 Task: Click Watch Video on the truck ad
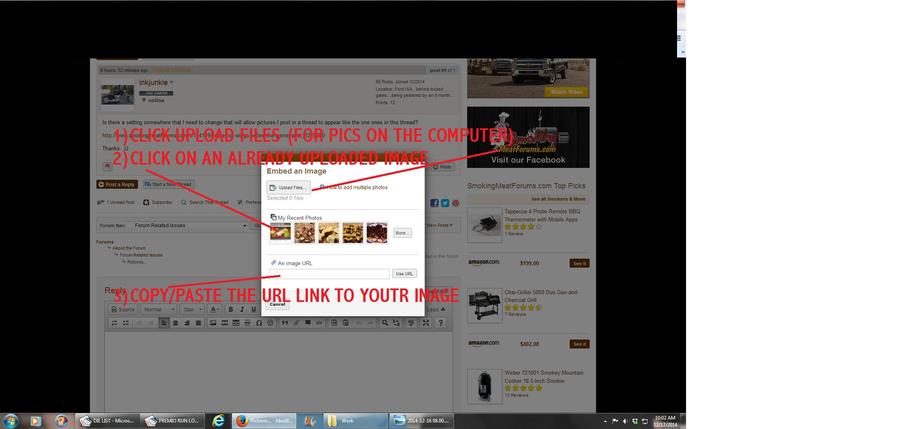click(x=567, y=92)
